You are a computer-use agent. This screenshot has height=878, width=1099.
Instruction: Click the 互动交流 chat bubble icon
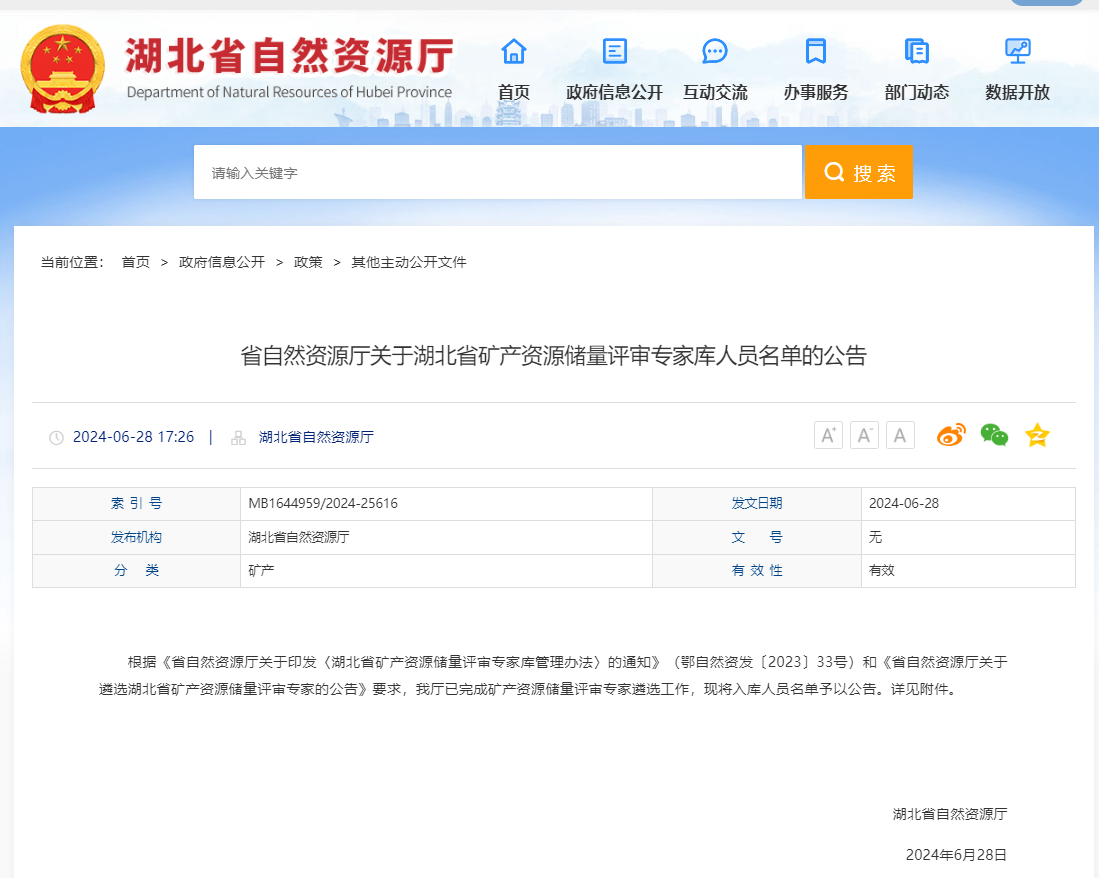pos(715,51)
